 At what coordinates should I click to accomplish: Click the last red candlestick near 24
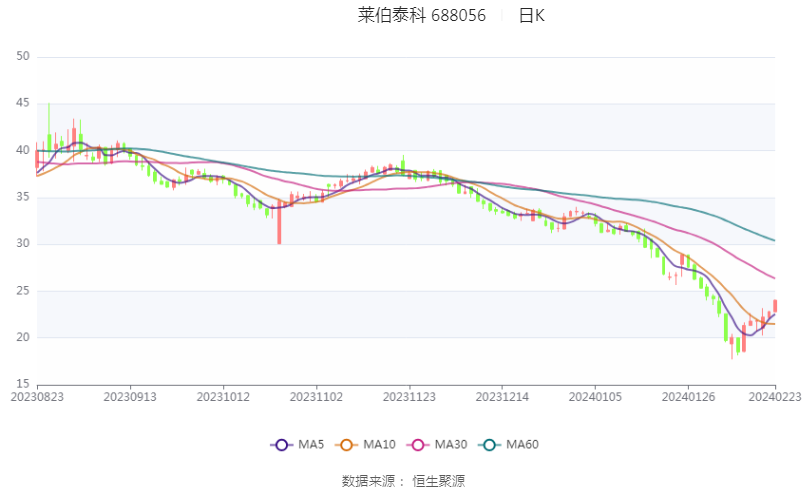[x=775, y=306]
